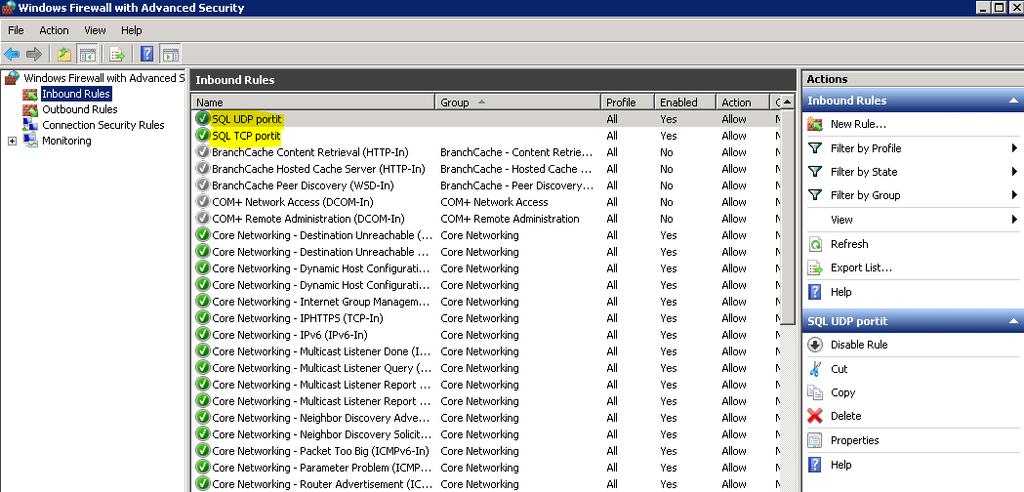Viewport: 1024px width, 492px height.
Task: Sort by the Enabled column header
Action: pos(684,103)
